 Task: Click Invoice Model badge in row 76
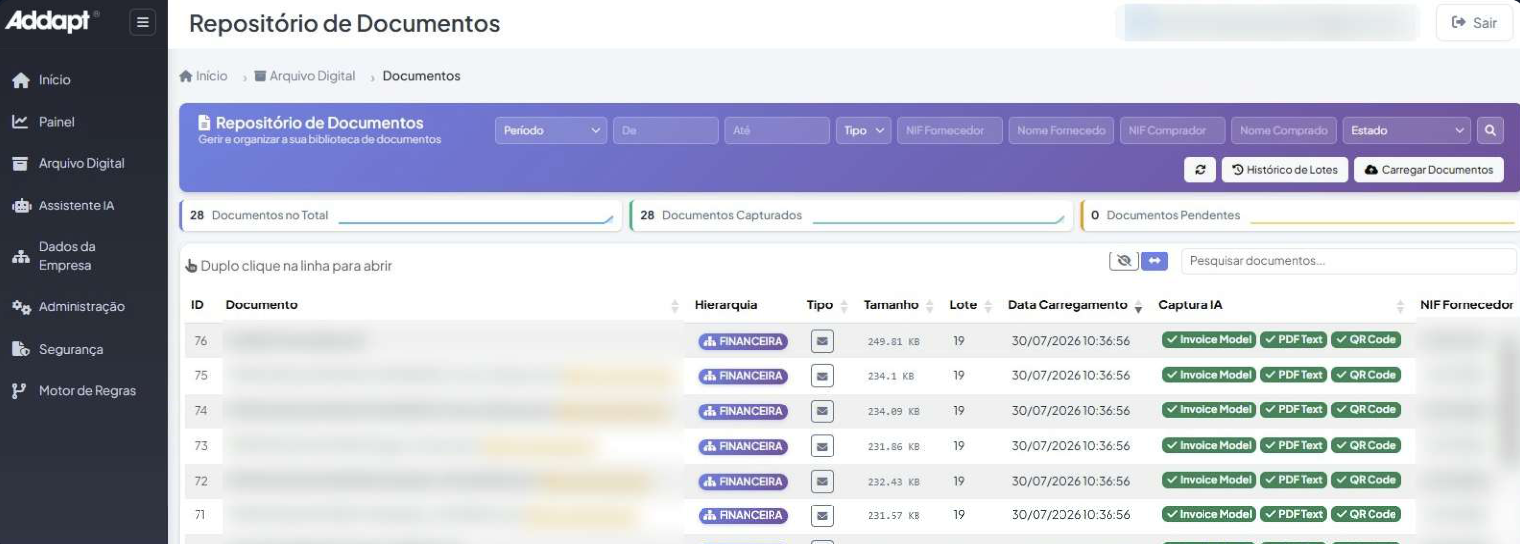coord(1208,340)
